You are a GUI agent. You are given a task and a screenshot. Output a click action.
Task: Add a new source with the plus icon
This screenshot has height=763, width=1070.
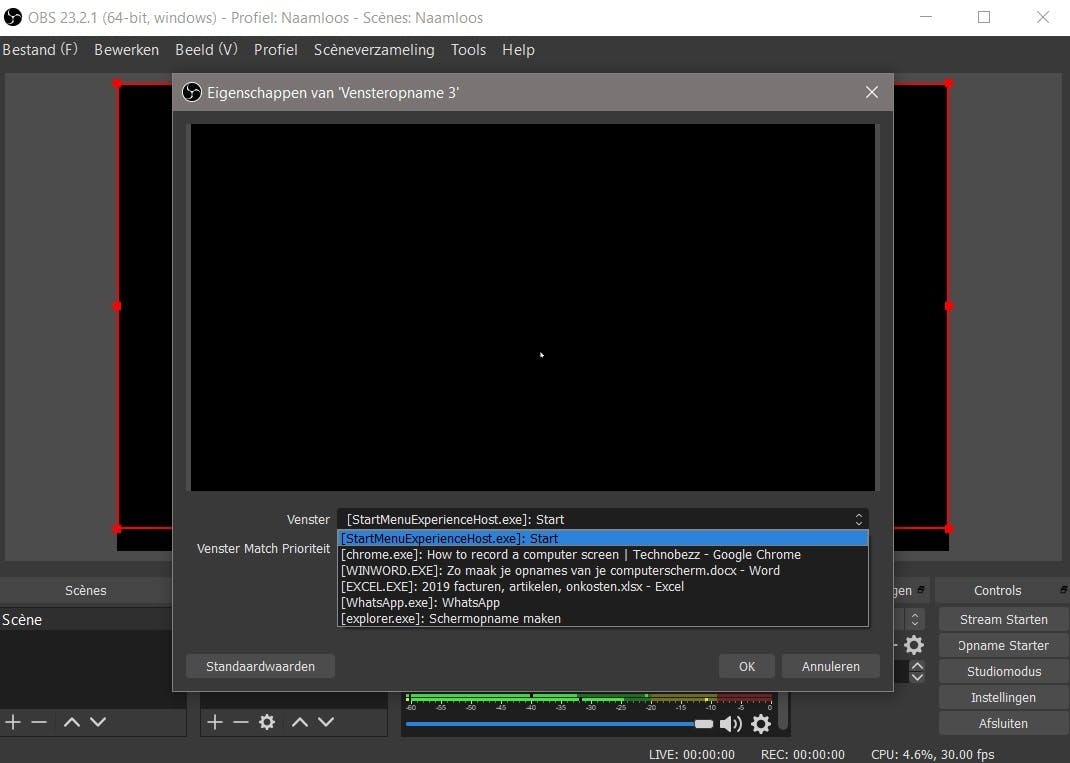point(214,722)
